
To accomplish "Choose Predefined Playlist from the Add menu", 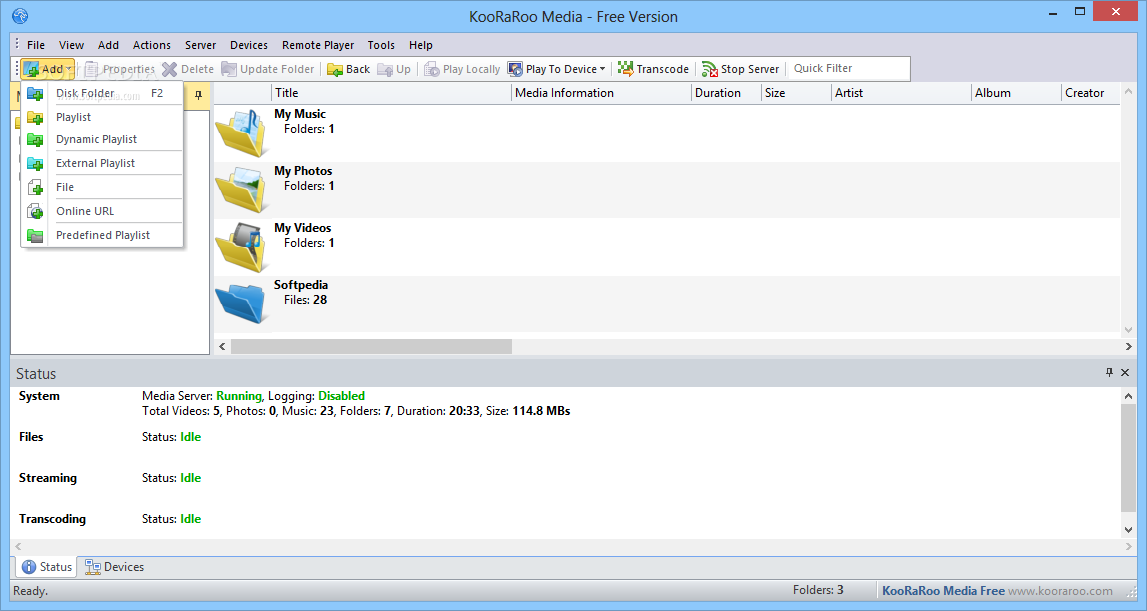I will click(x=102, y=235).
